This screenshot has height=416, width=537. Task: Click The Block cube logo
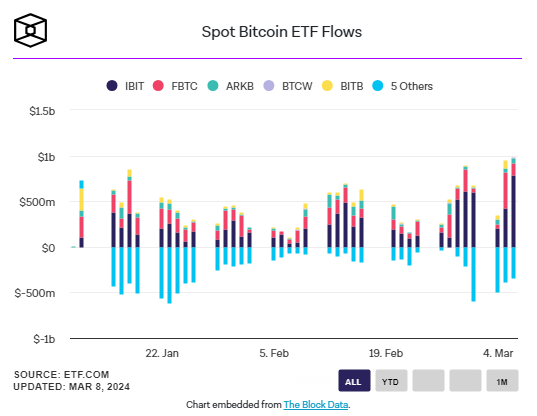tap(30, 30)
